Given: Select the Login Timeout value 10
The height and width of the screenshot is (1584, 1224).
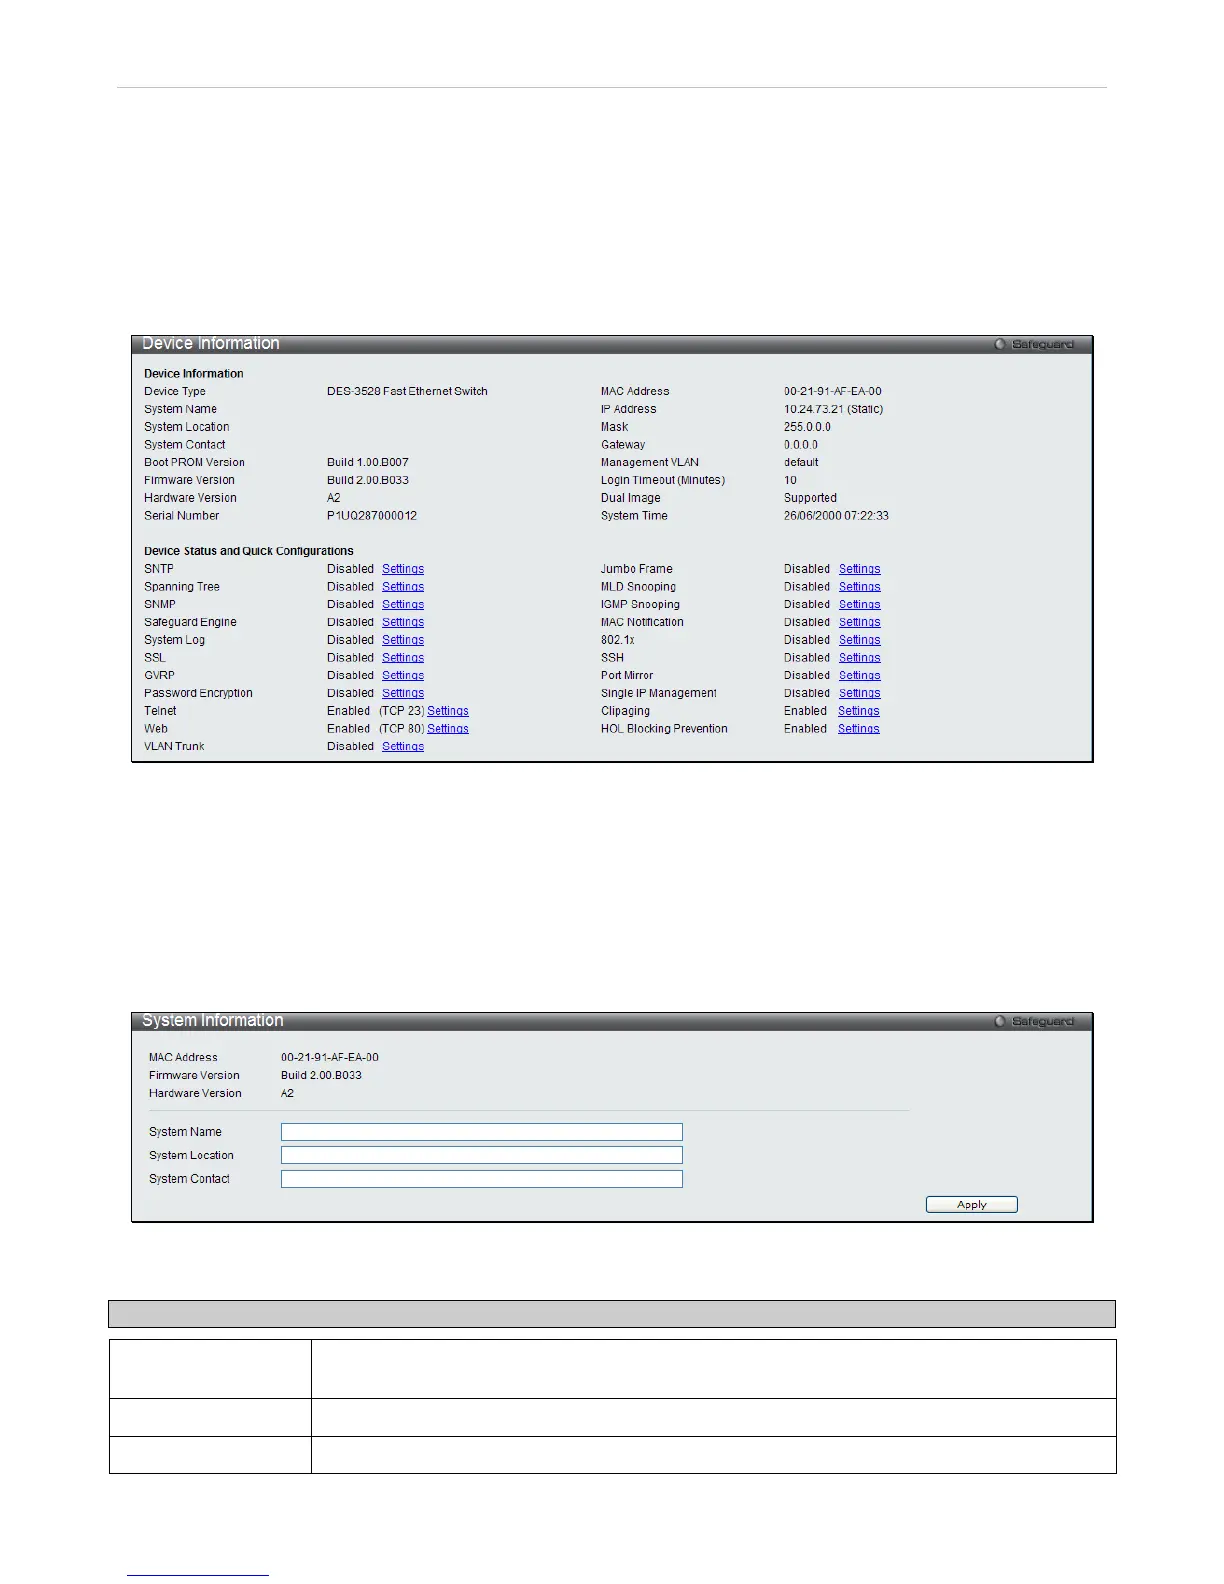Looking at the screenshot, I should (x=791, y=480).
